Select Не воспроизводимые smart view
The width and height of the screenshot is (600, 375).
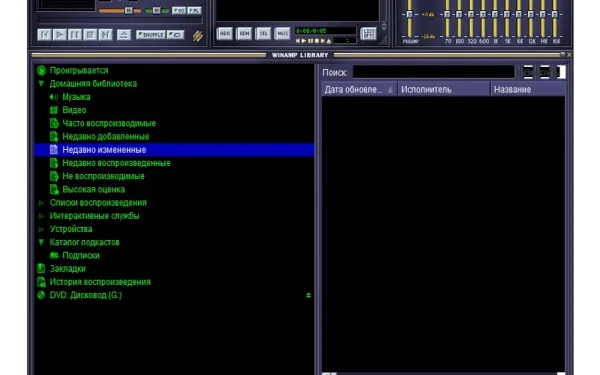[x=103, y=176]
